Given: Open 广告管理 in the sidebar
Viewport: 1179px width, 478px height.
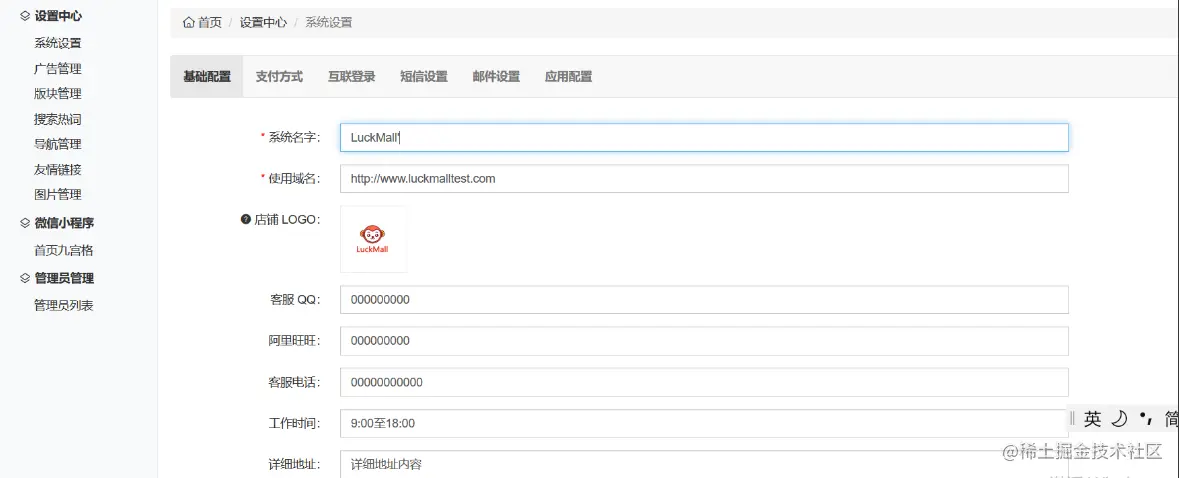Looking at the screenshot, I should point(58,68).
